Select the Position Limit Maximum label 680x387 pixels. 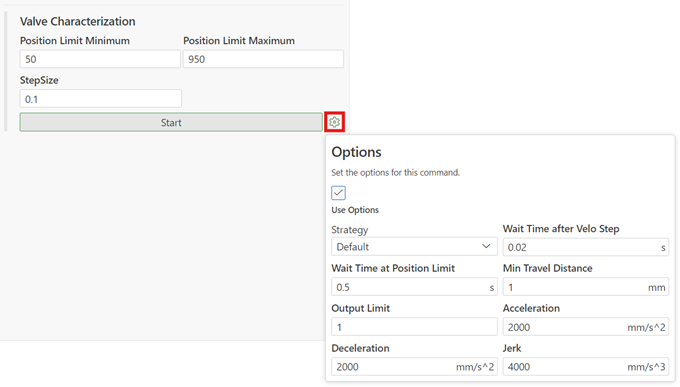click(239, 41)
